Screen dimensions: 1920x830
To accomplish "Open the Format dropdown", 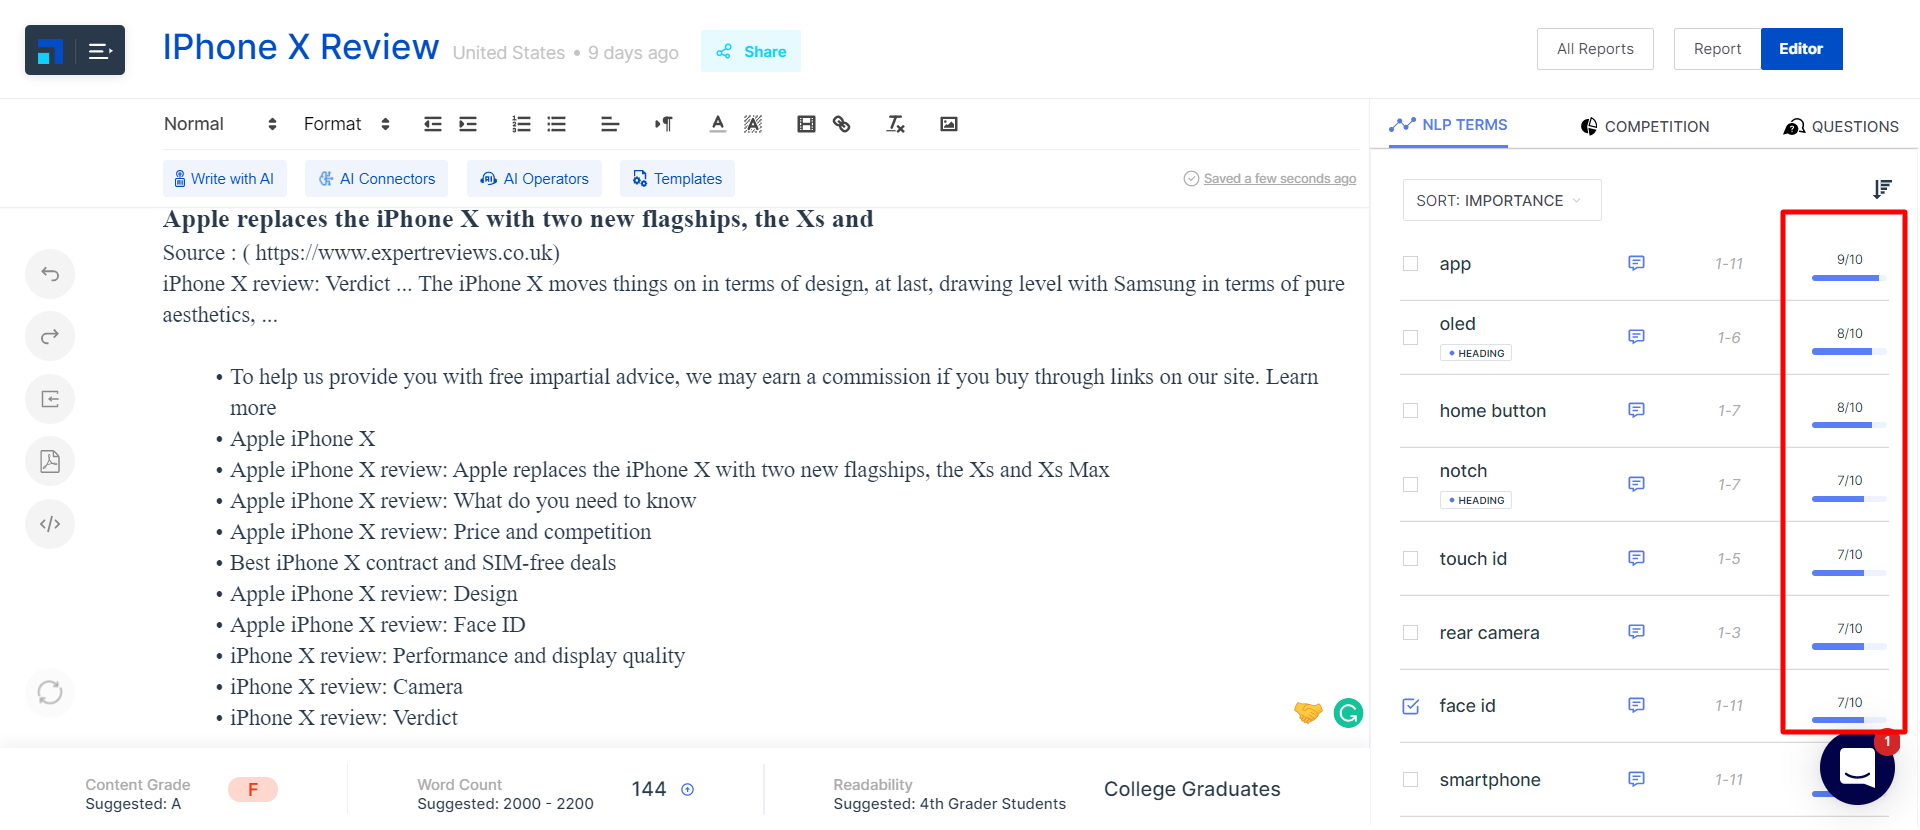I will tap(347, 124).
